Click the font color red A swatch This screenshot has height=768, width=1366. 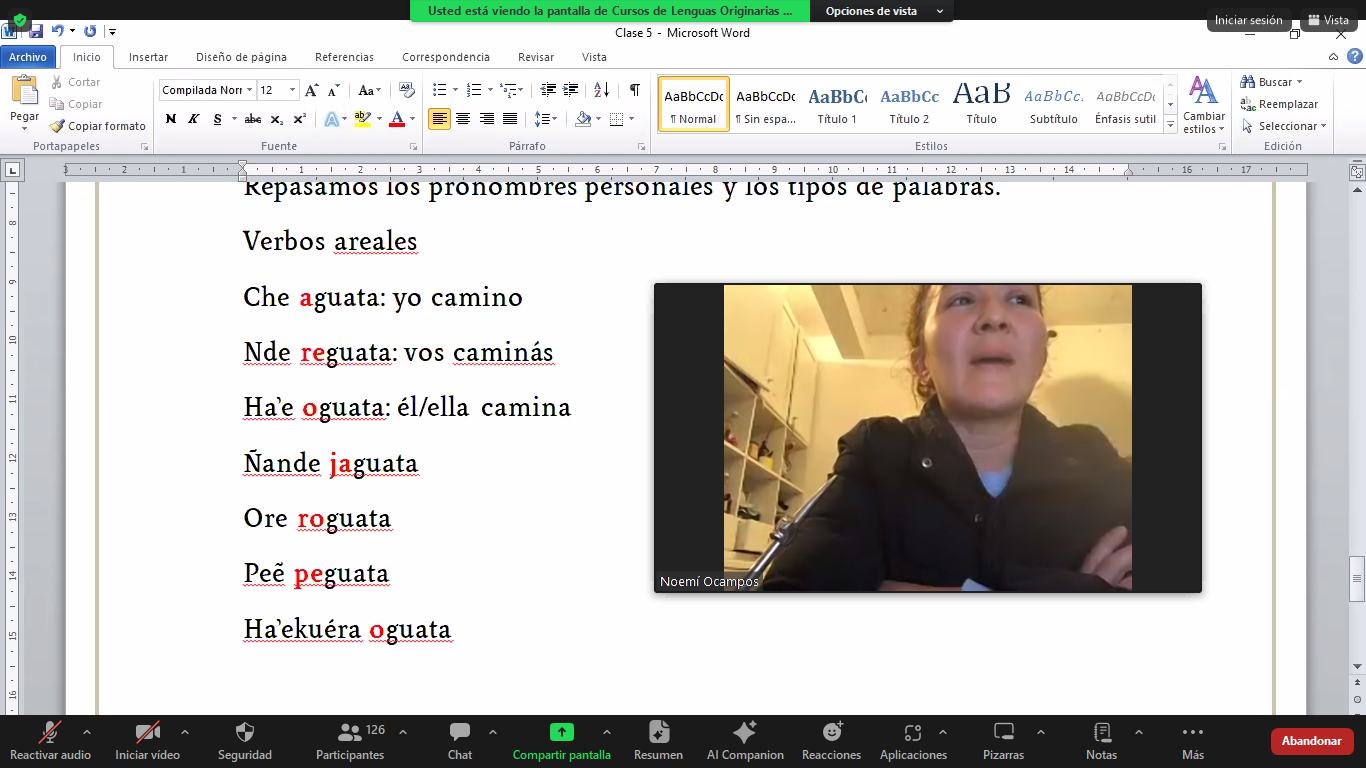[397, 119]
